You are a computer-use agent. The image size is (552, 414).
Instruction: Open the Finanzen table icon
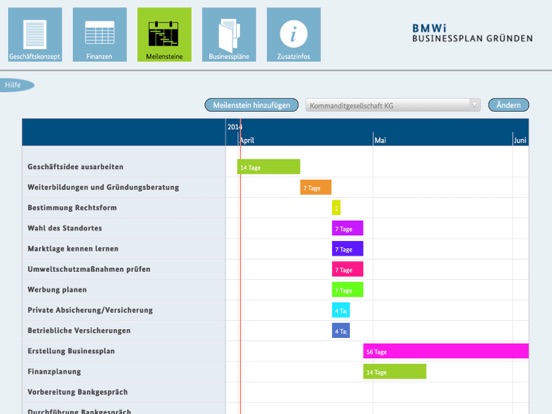(x=100, y=35)
